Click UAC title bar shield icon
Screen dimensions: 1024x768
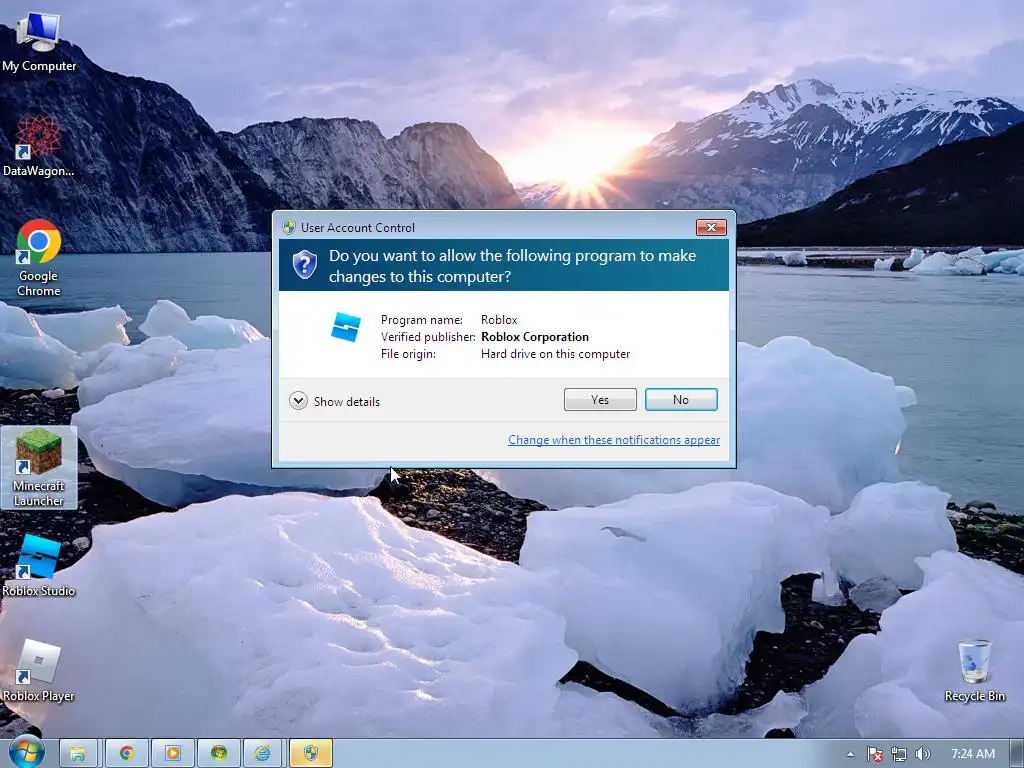pos(289,227)
